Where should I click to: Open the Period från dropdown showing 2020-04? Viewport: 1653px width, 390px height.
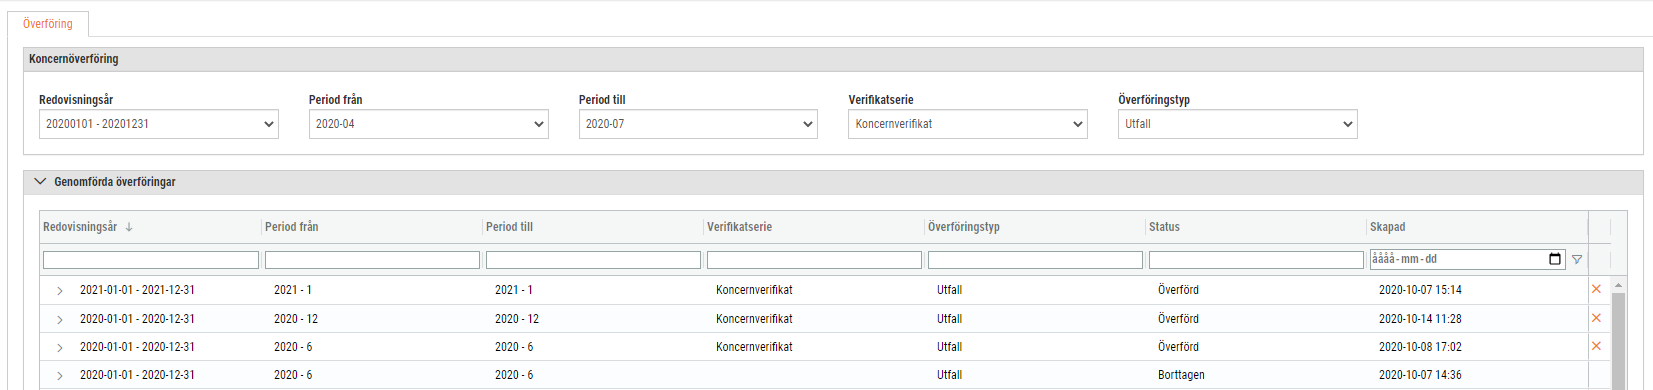429,124
